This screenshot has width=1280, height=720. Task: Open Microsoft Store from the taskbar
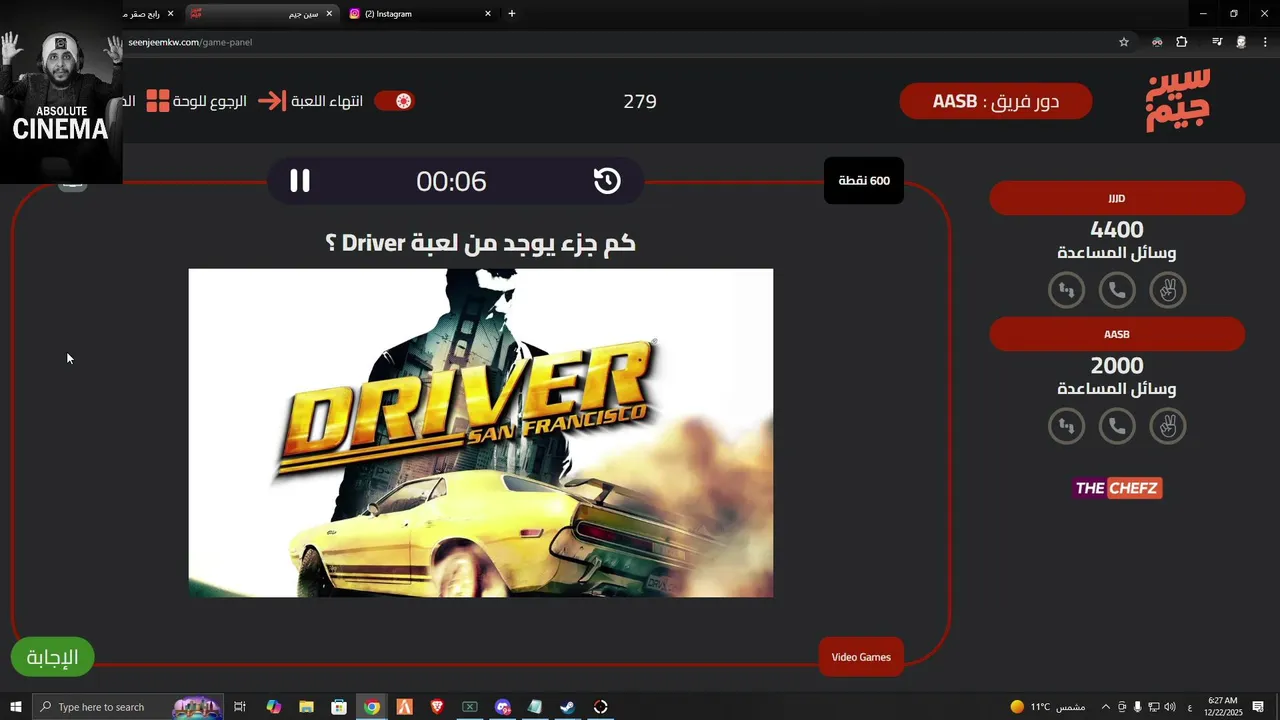(x=339, y=707)
